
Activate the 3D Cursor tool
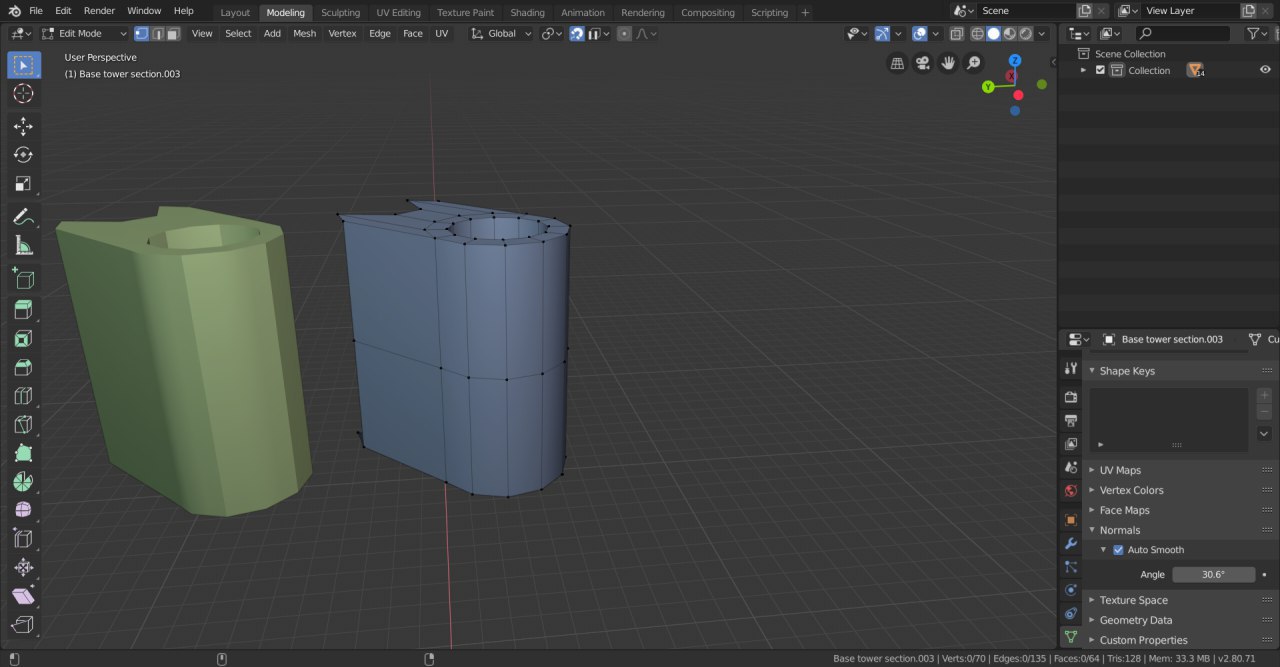[x=24, y=94]
